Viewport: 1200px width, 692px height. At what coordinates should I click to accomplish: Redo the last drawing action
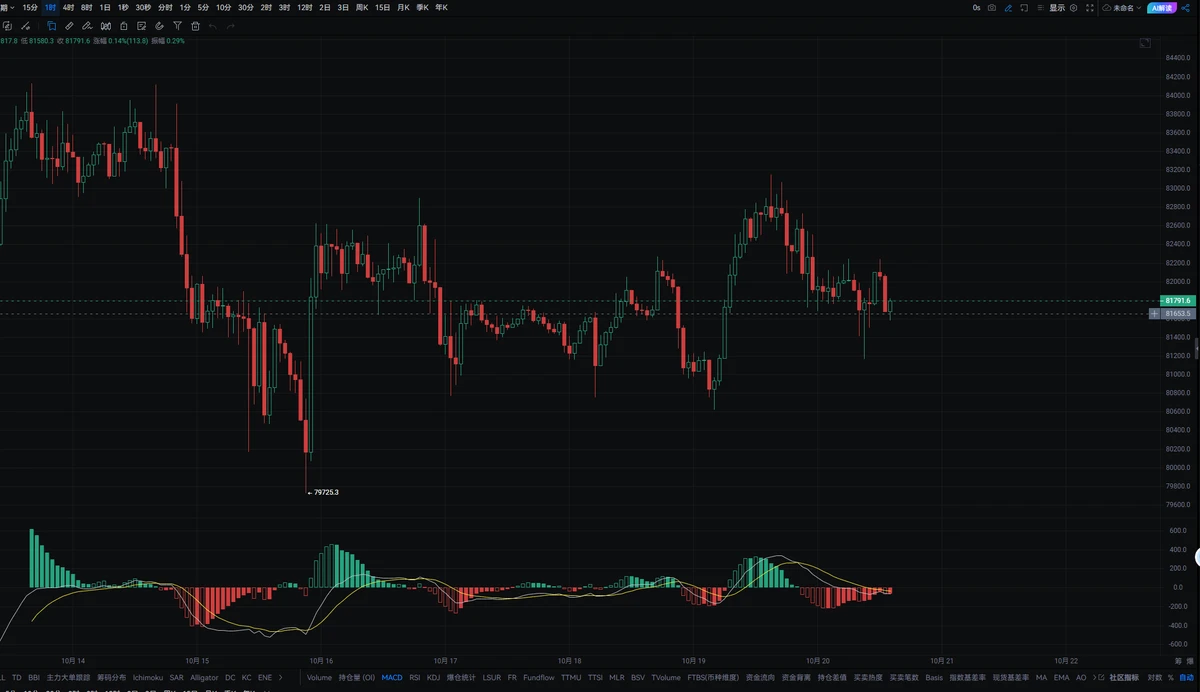pyautogui.click(x=231, y=25)
